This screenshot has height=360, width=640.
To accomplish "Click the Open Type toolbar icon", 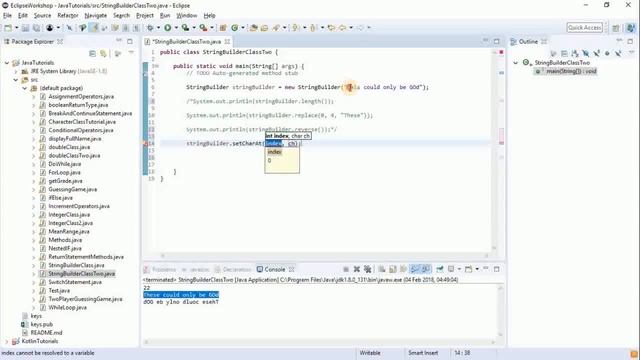I will [x=253, y=28].
